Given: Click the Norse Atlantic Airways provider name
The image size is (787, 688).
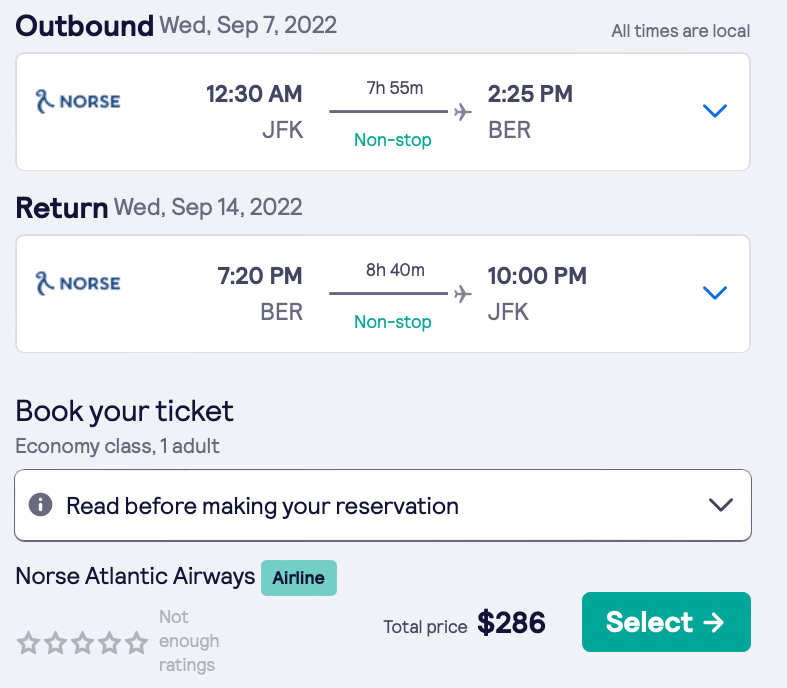Looking at the screenshot, I should (x=135, y=577).
